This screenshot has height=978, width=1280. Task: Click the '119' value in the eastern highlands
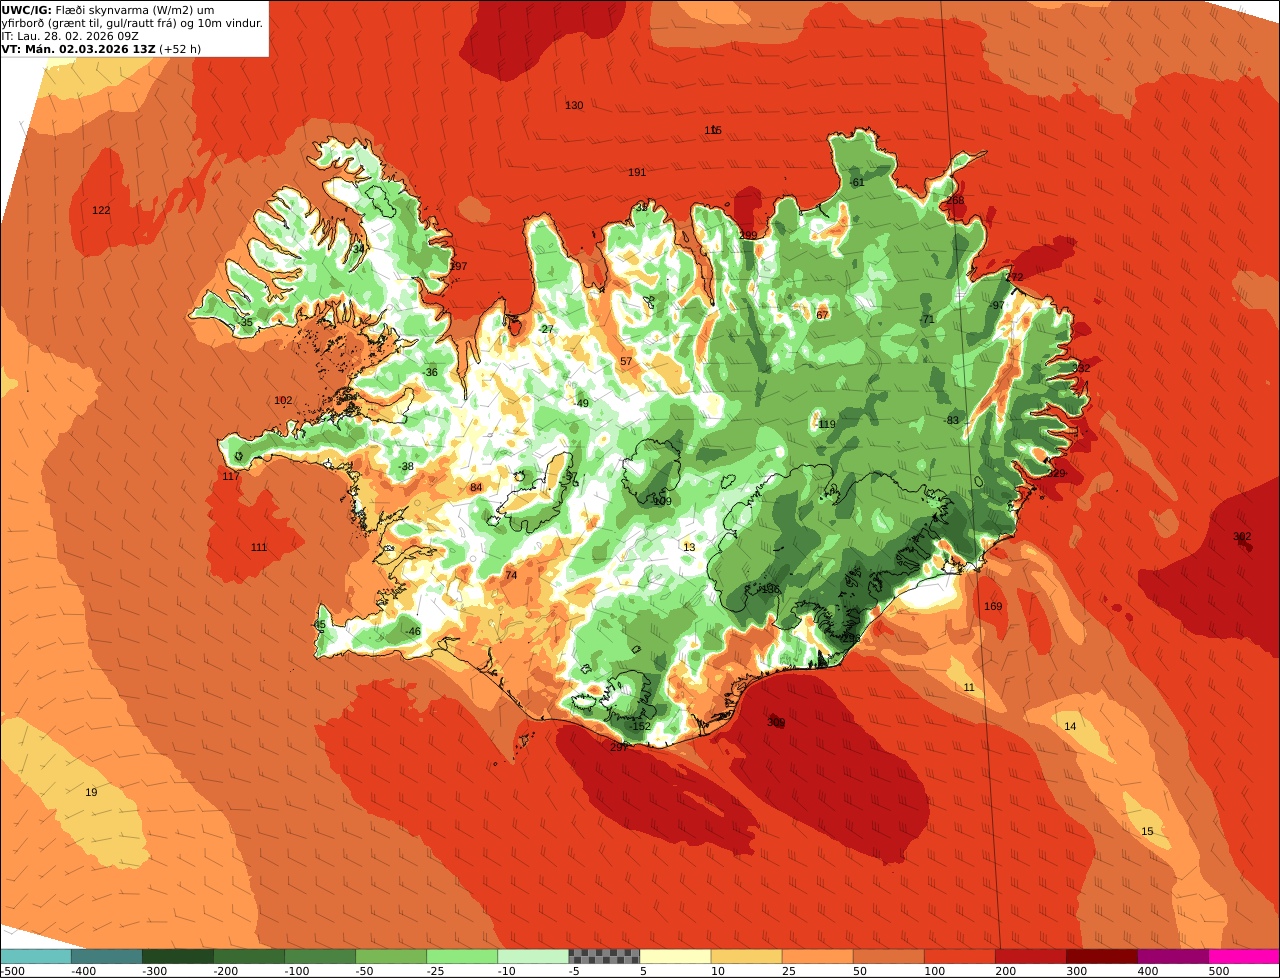point(827,425)
